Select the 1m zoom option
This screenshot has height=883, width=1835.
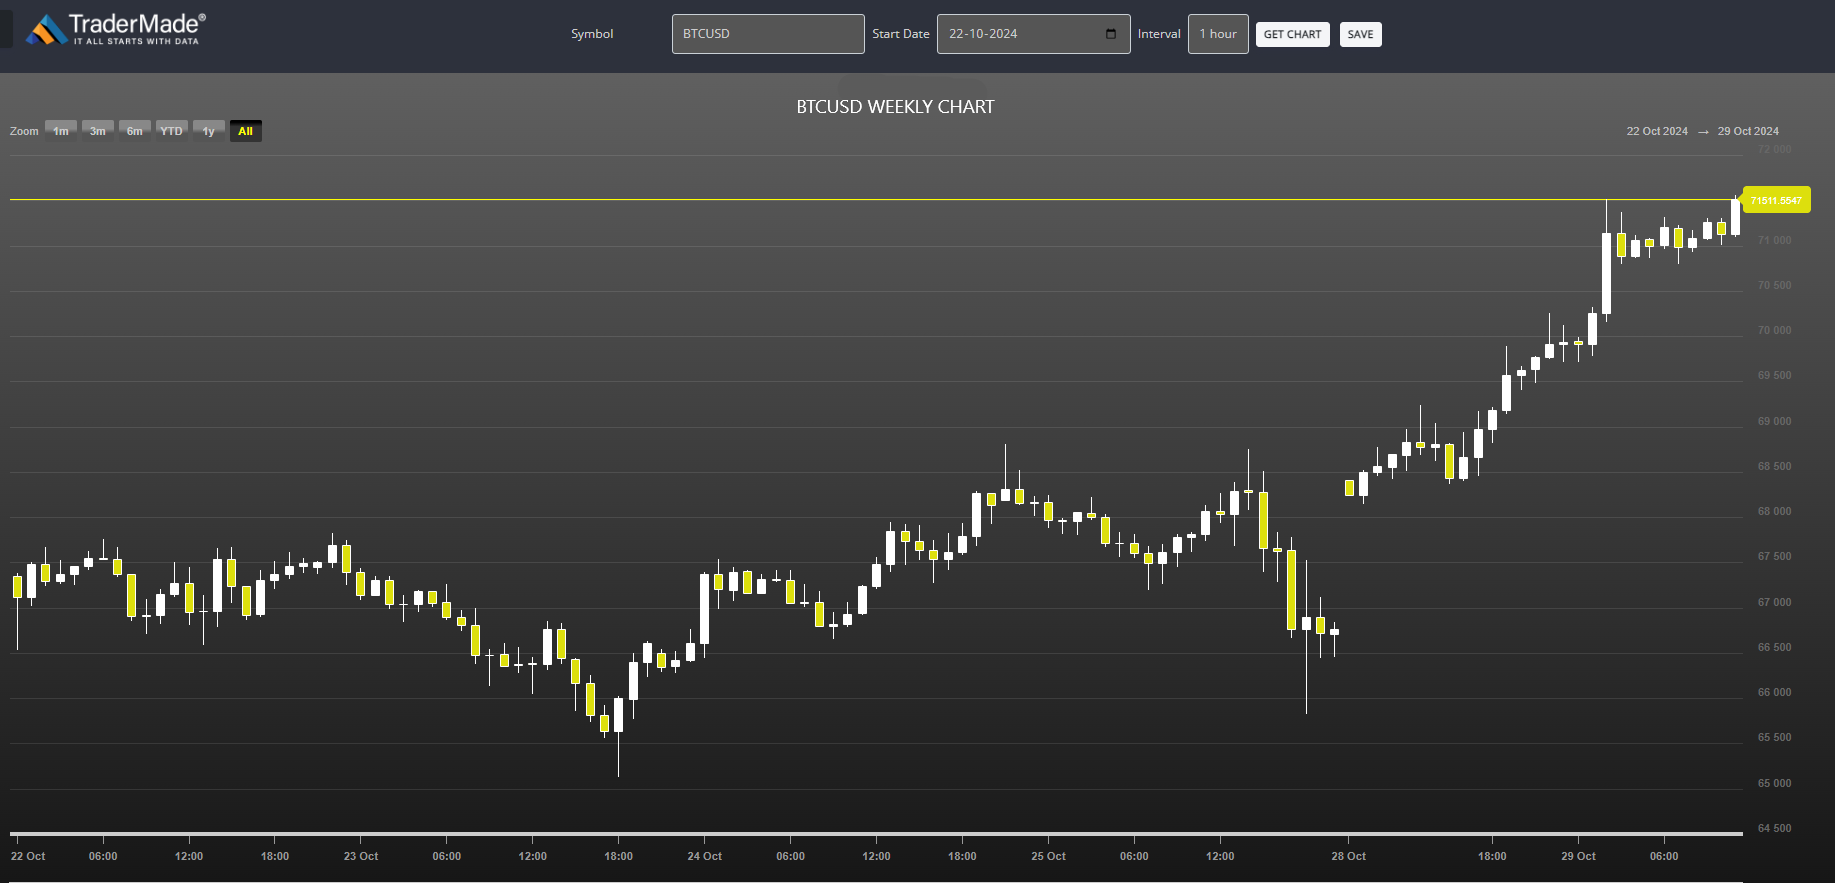tap(61, 131)
